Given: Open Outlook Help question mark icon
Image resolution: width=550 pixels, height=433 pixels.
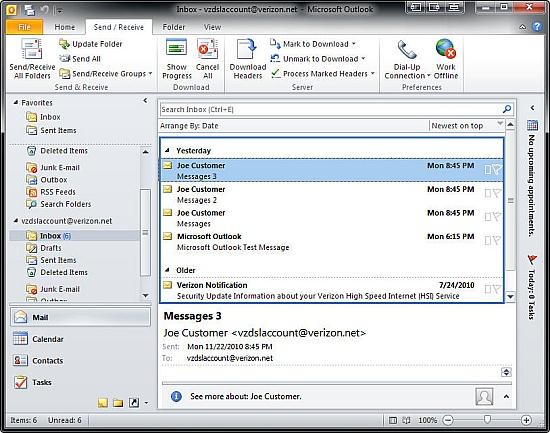Looking at the screenshot, I should [537, 27].
